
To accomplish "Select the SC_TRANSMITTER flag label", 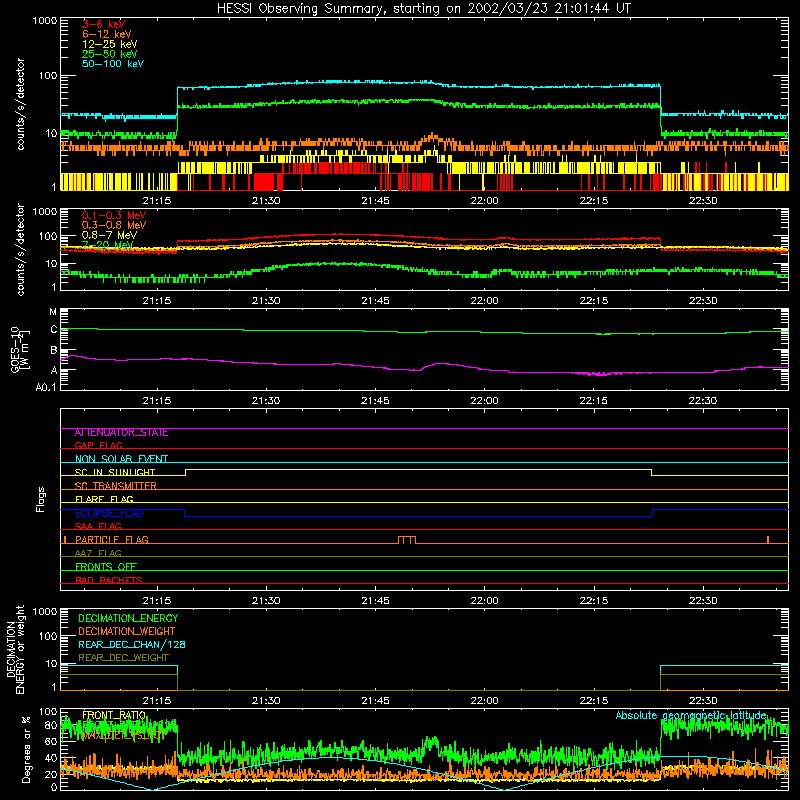I will tap(115, 485).
